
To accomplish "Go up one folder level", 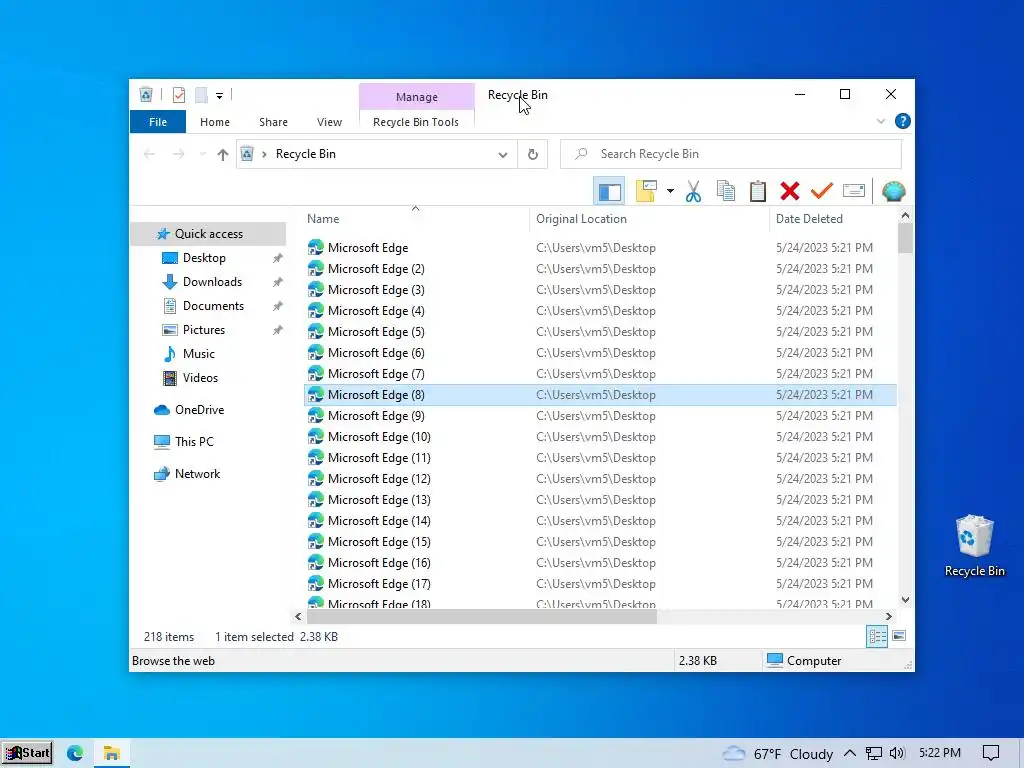I will tap(223, 154).
